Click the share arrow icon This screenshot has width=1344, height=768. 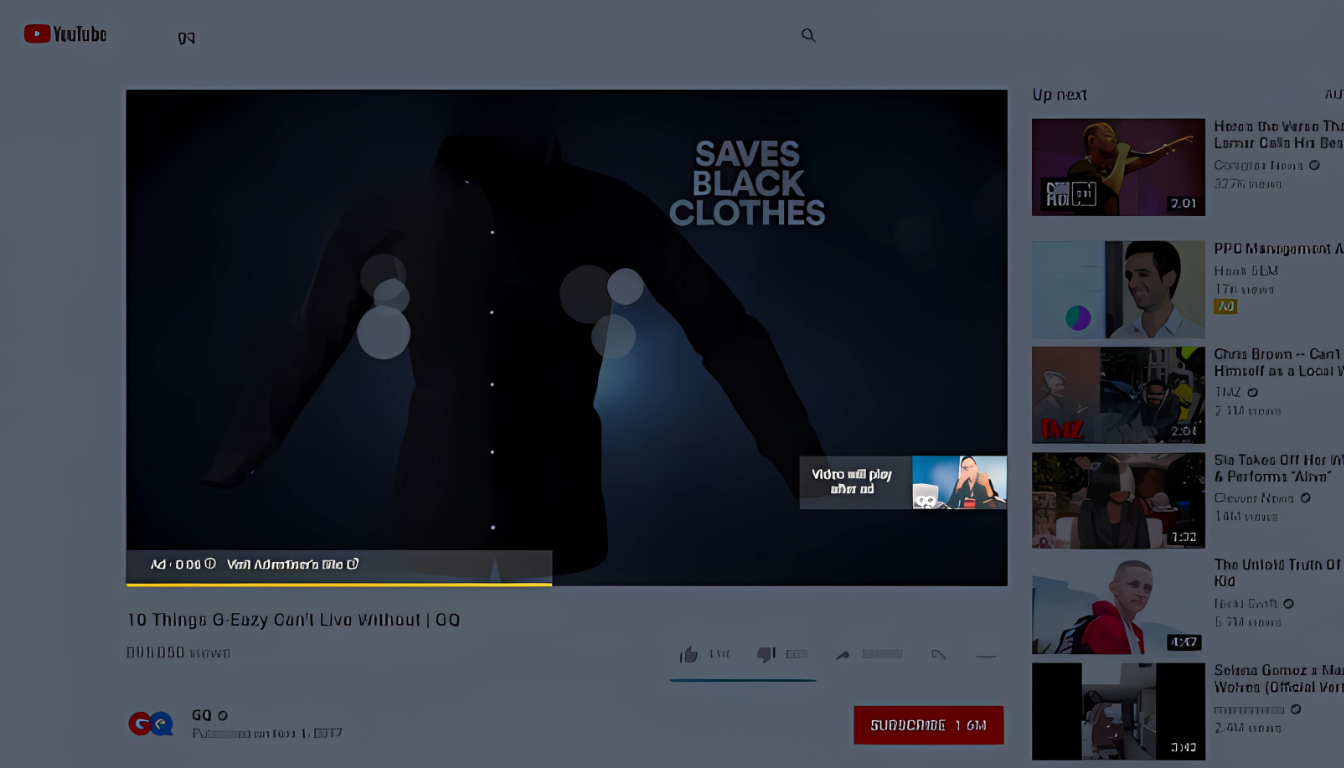point(843,655)
